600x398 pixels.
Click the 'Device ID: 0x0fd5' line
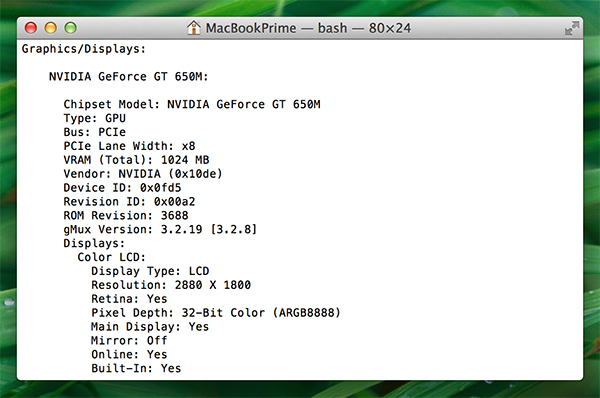click(122, 188)
